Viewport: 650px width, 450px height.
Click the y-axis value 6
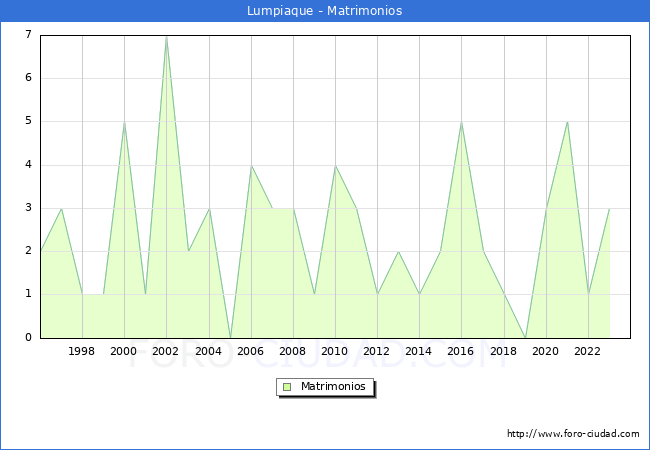click(x=28, y=77)
